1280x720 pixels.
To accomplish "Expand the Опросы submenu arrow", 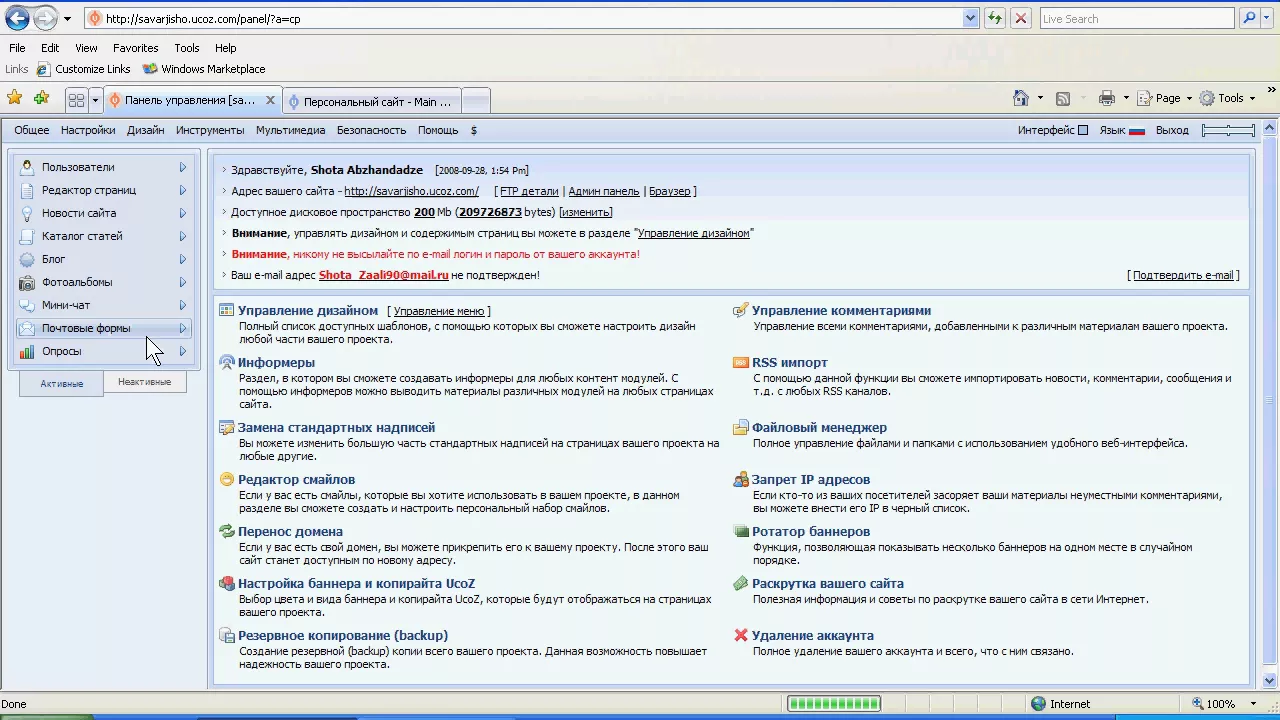I will click(183, 351).
